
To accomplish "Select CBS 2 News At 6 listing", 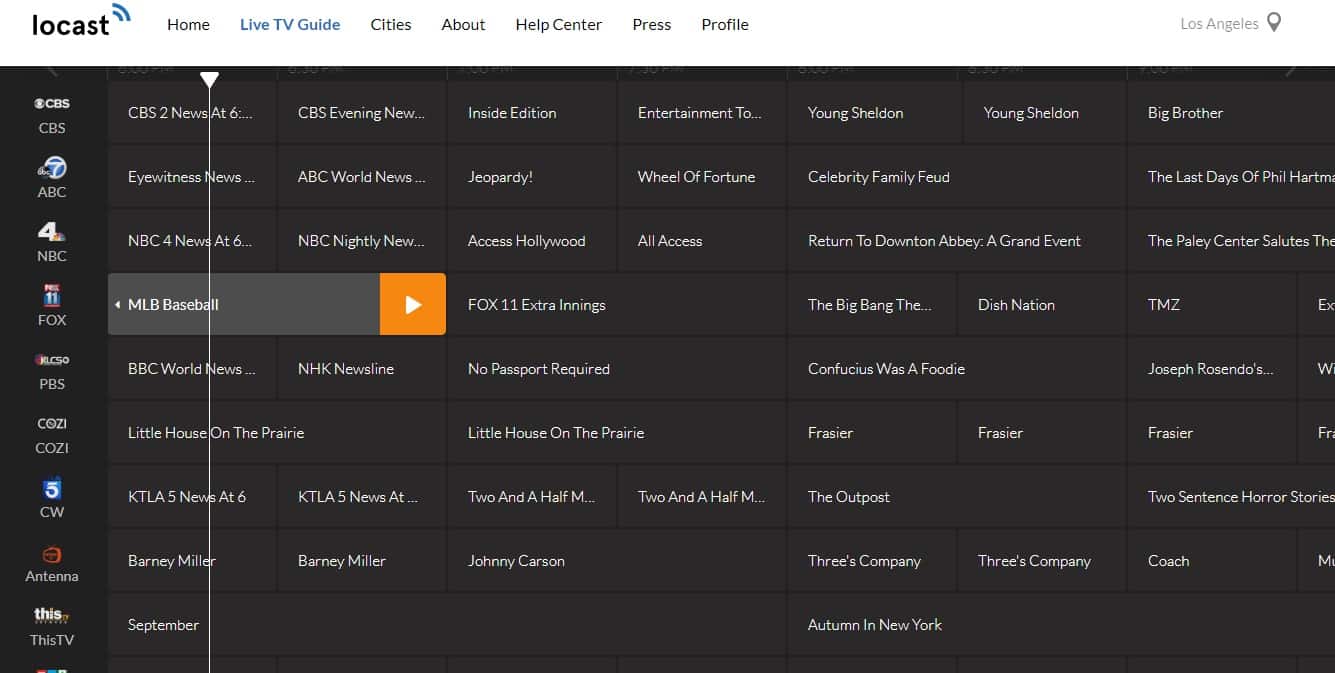I will pyautogui.click(x=192, y=113).
